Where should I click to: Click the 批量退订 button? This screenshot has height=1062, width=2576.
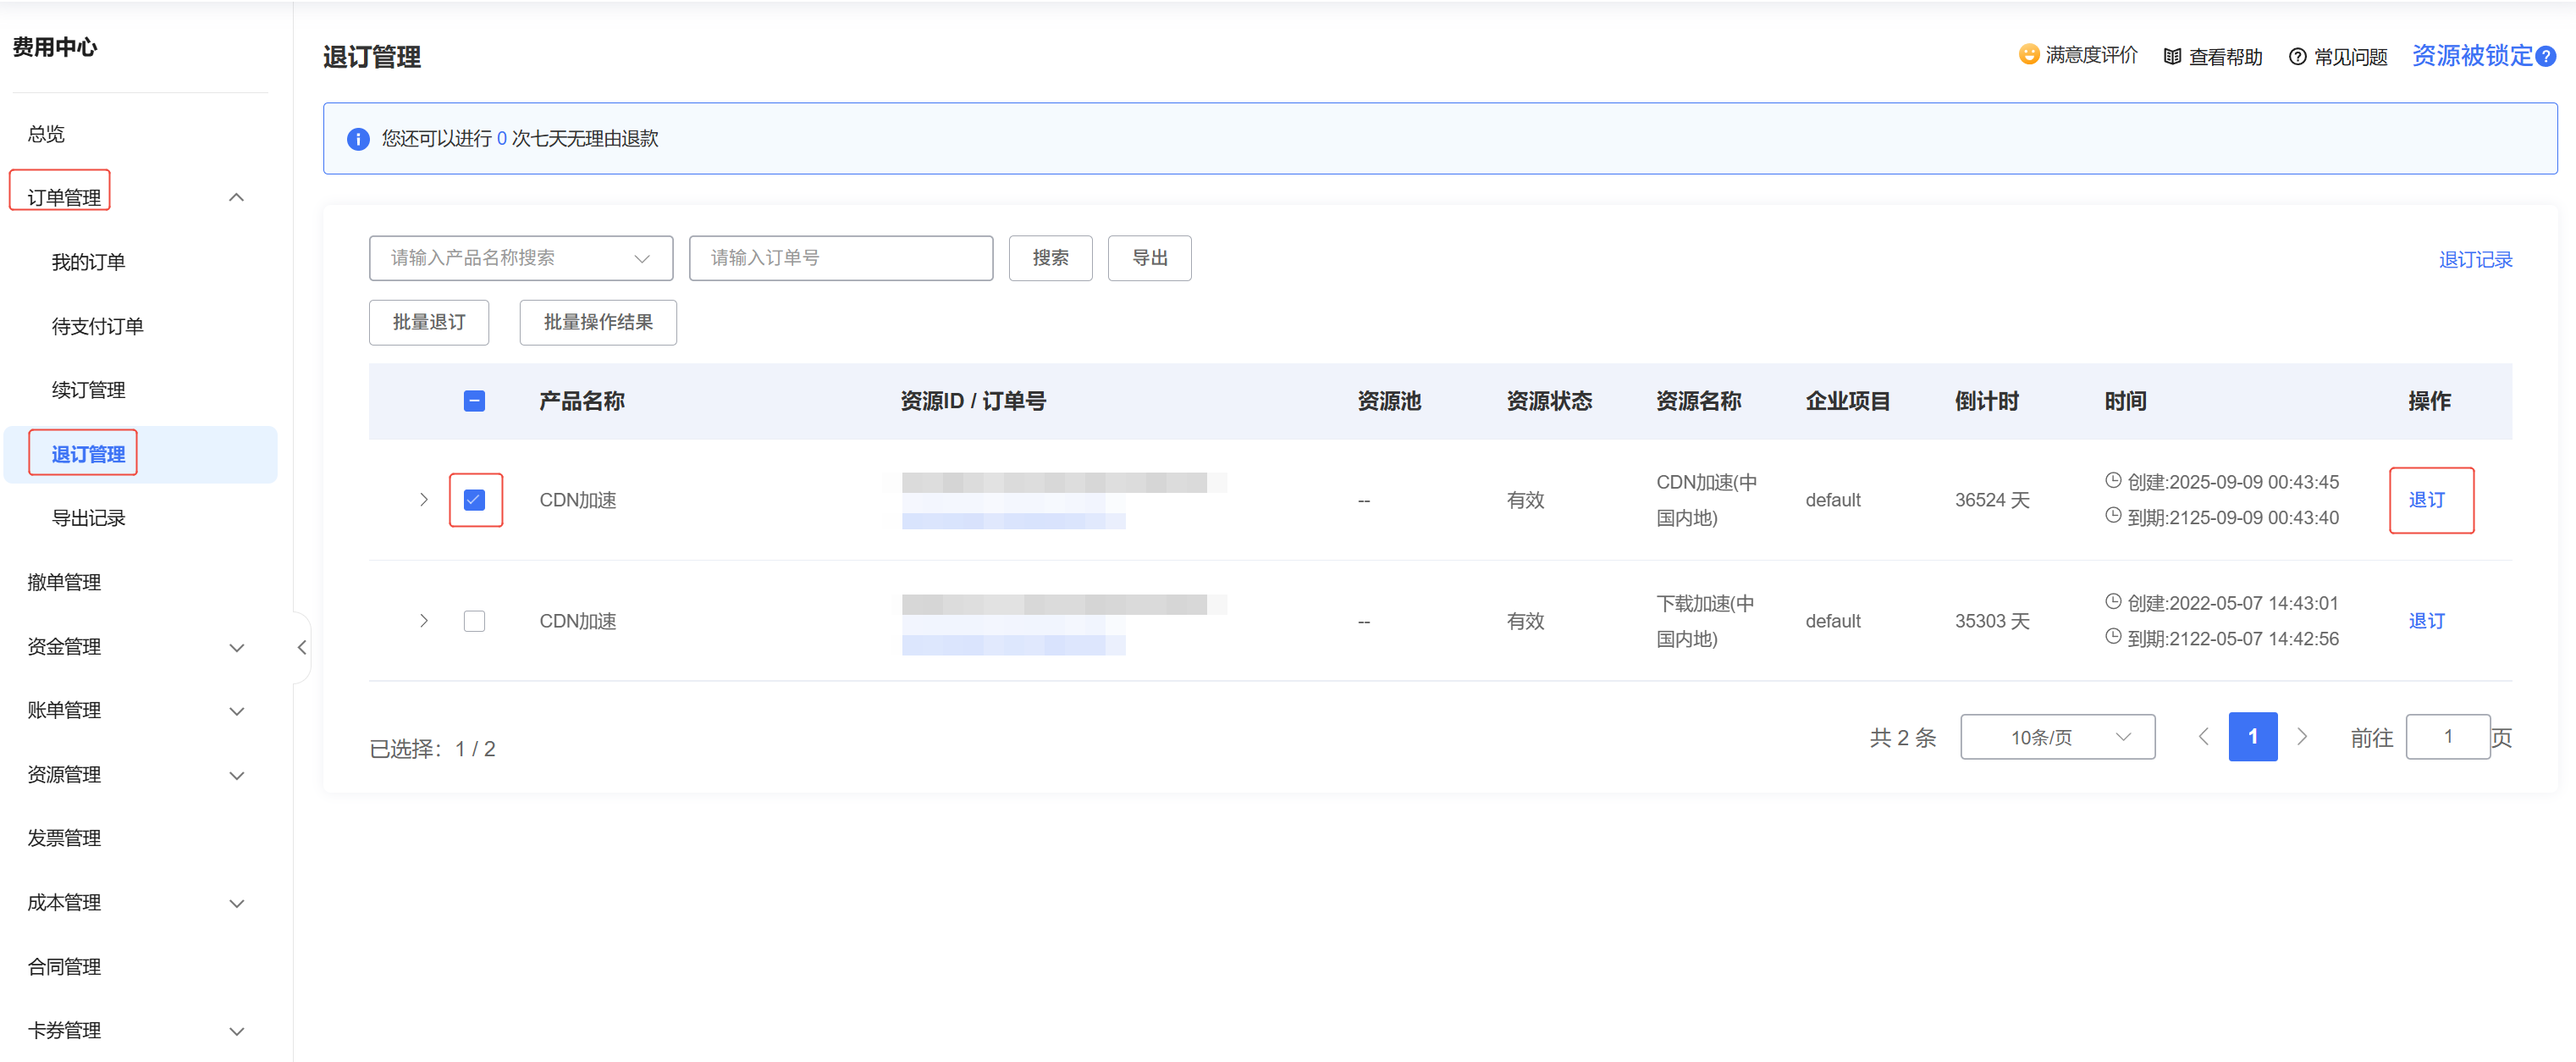click(x=429, y=322)
